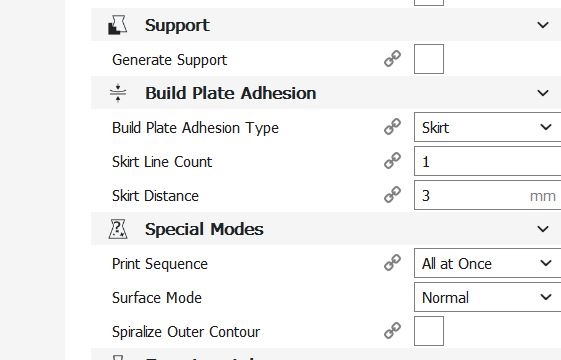Open the Print Sequence dropdown
Screen dimensions: 561x360
[x=487, y=263]
